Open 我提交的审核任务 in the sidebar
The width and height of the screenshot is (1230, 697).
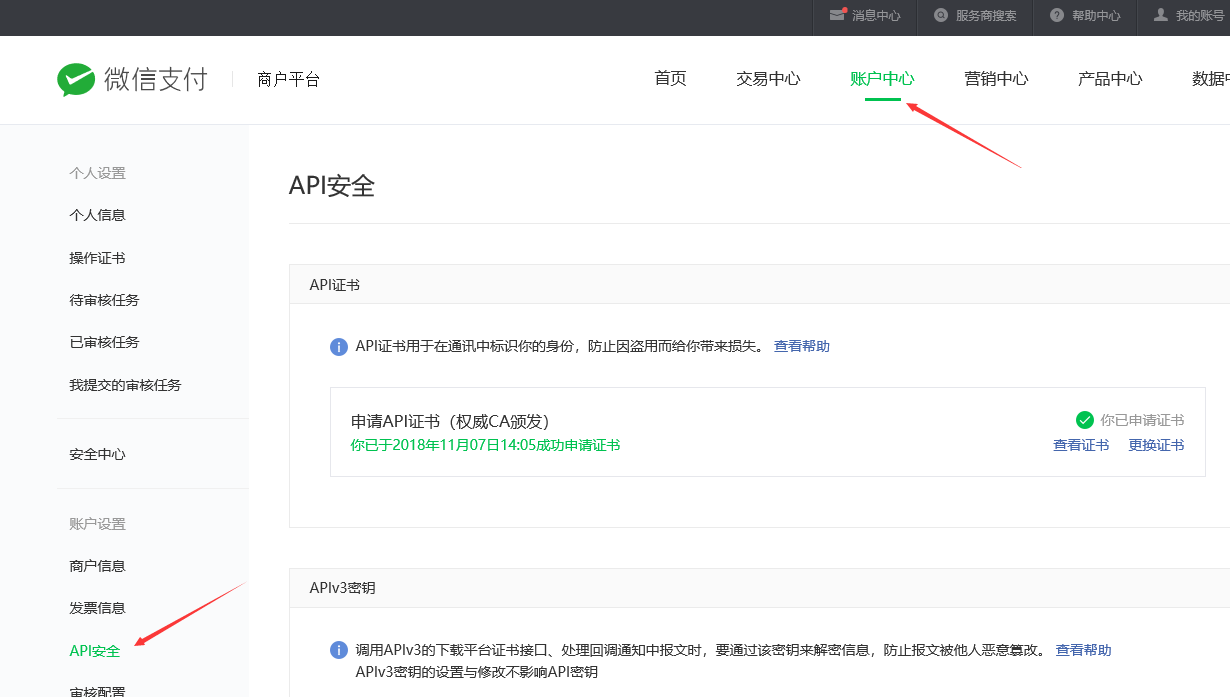(125, 385)
